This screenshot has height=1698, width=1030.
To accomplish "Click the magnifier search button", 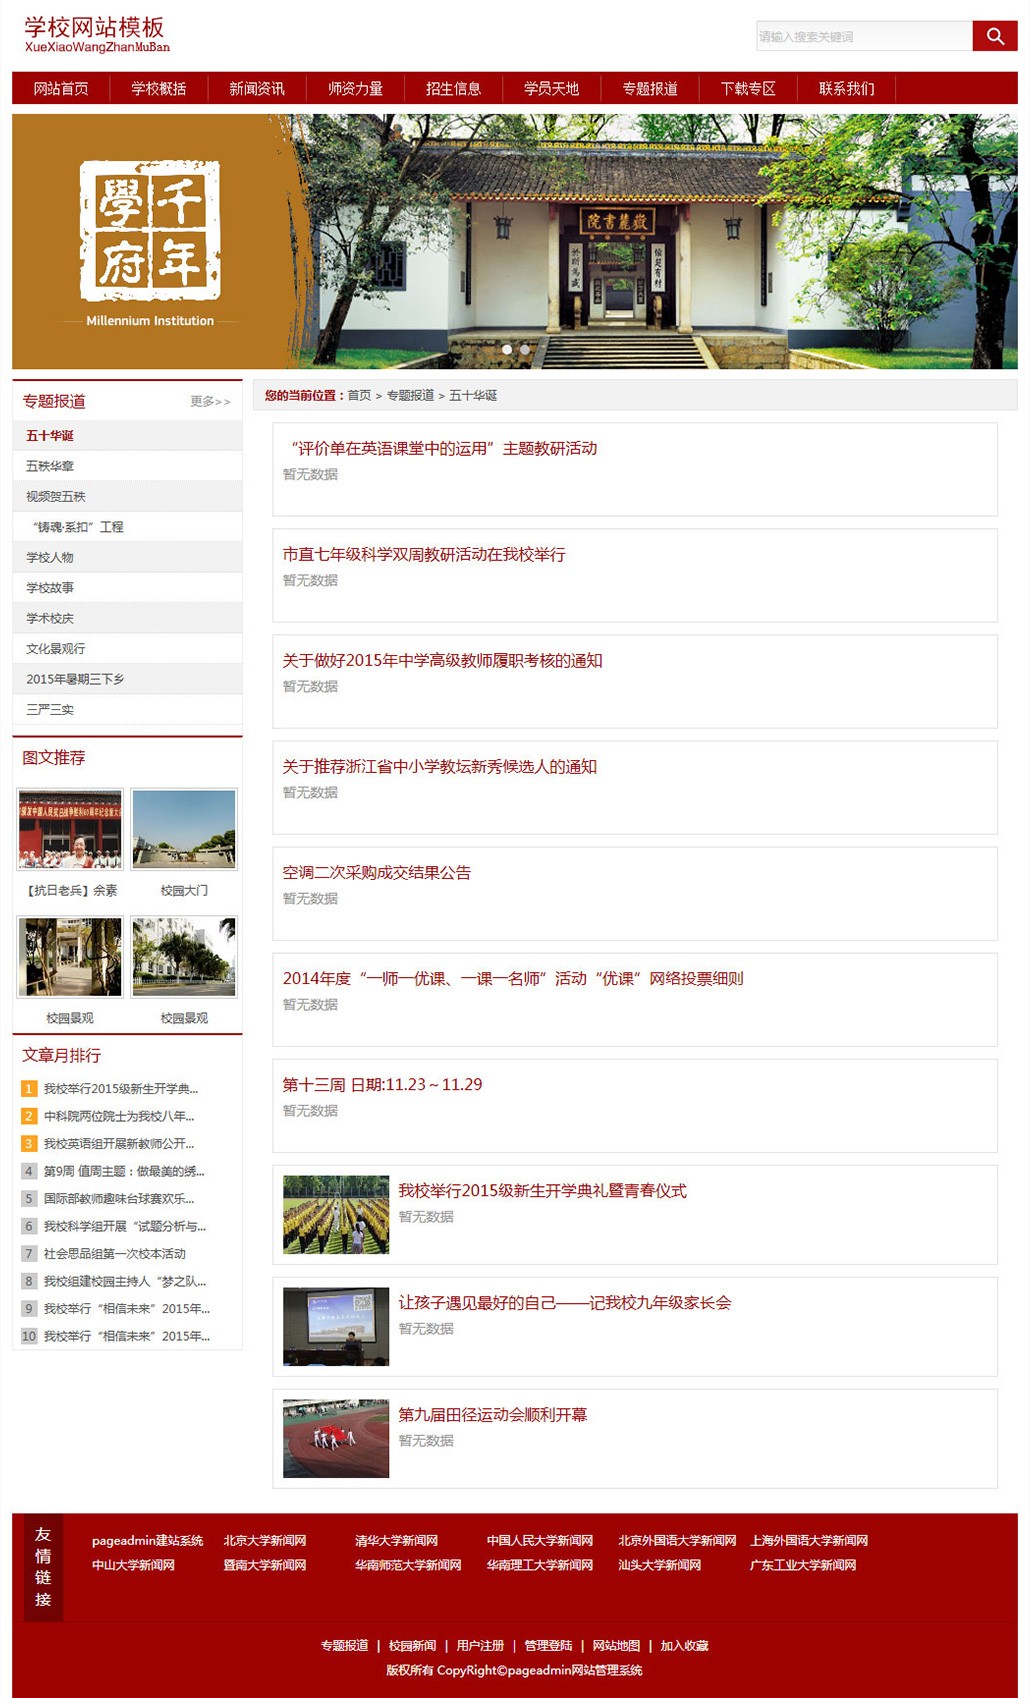I will click(994, 36).
